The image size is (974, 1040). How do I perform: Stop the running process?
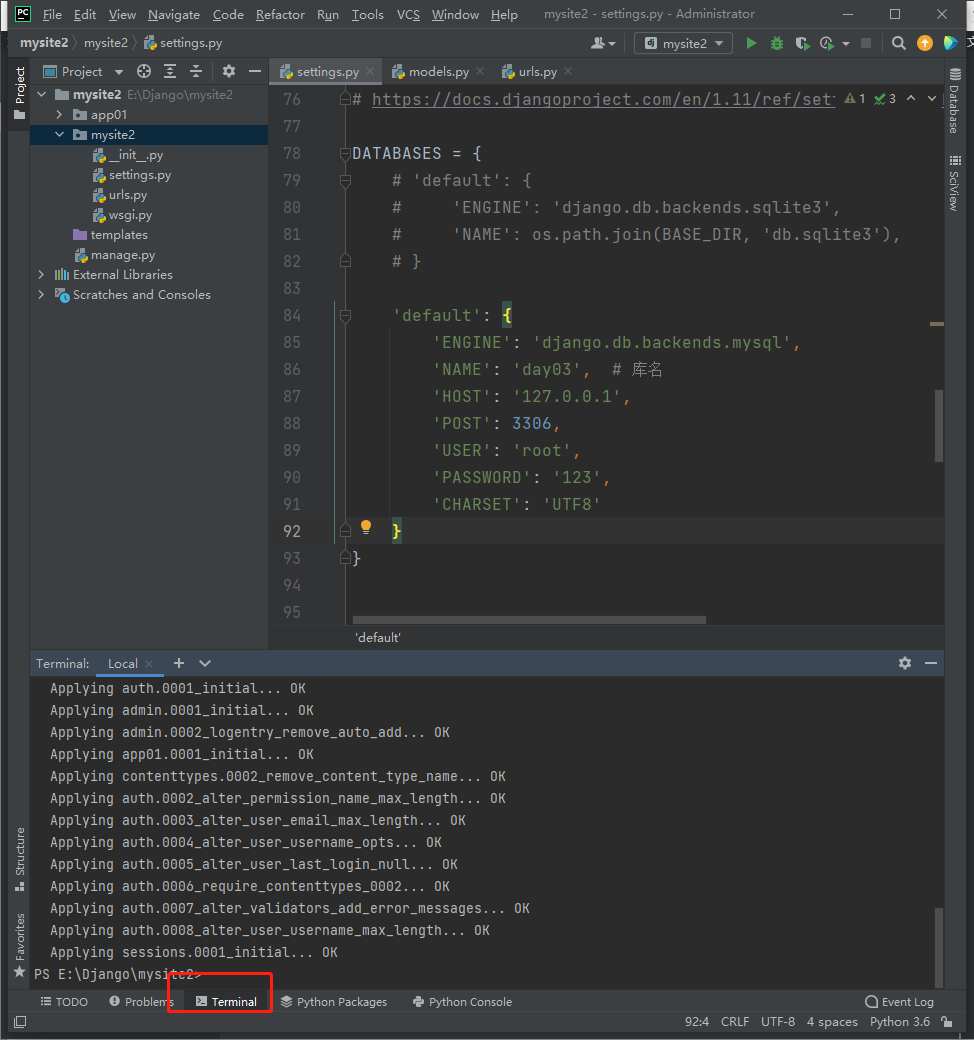click(x=866, y=43)
